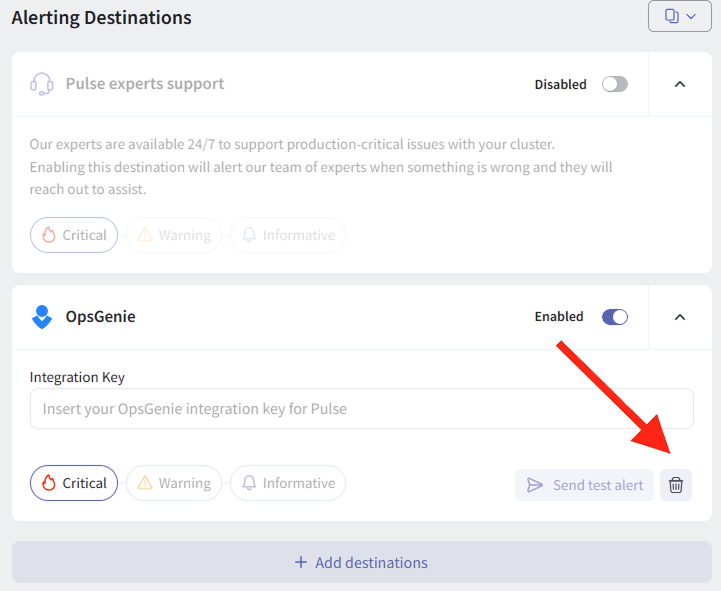Collapse the Pulse experts support card
Screen dimensions: 721x591
point(680,84)
